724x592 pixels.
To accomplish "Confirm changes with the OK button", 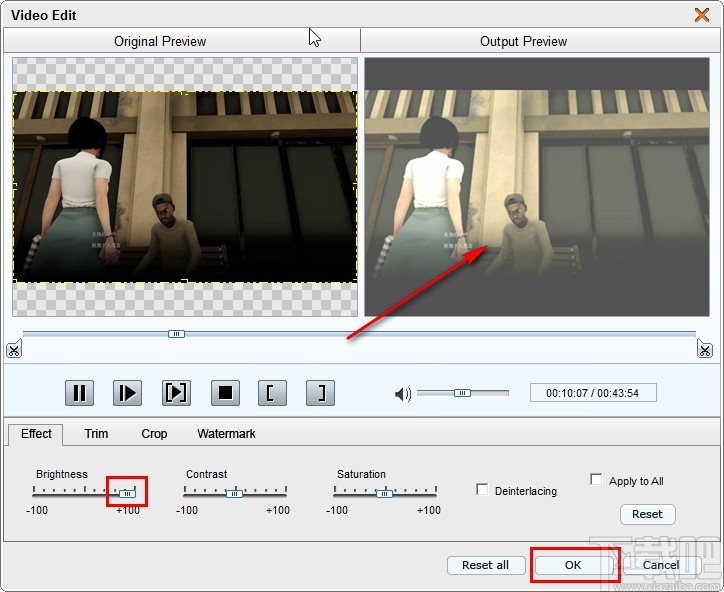I will click(573, 565).
